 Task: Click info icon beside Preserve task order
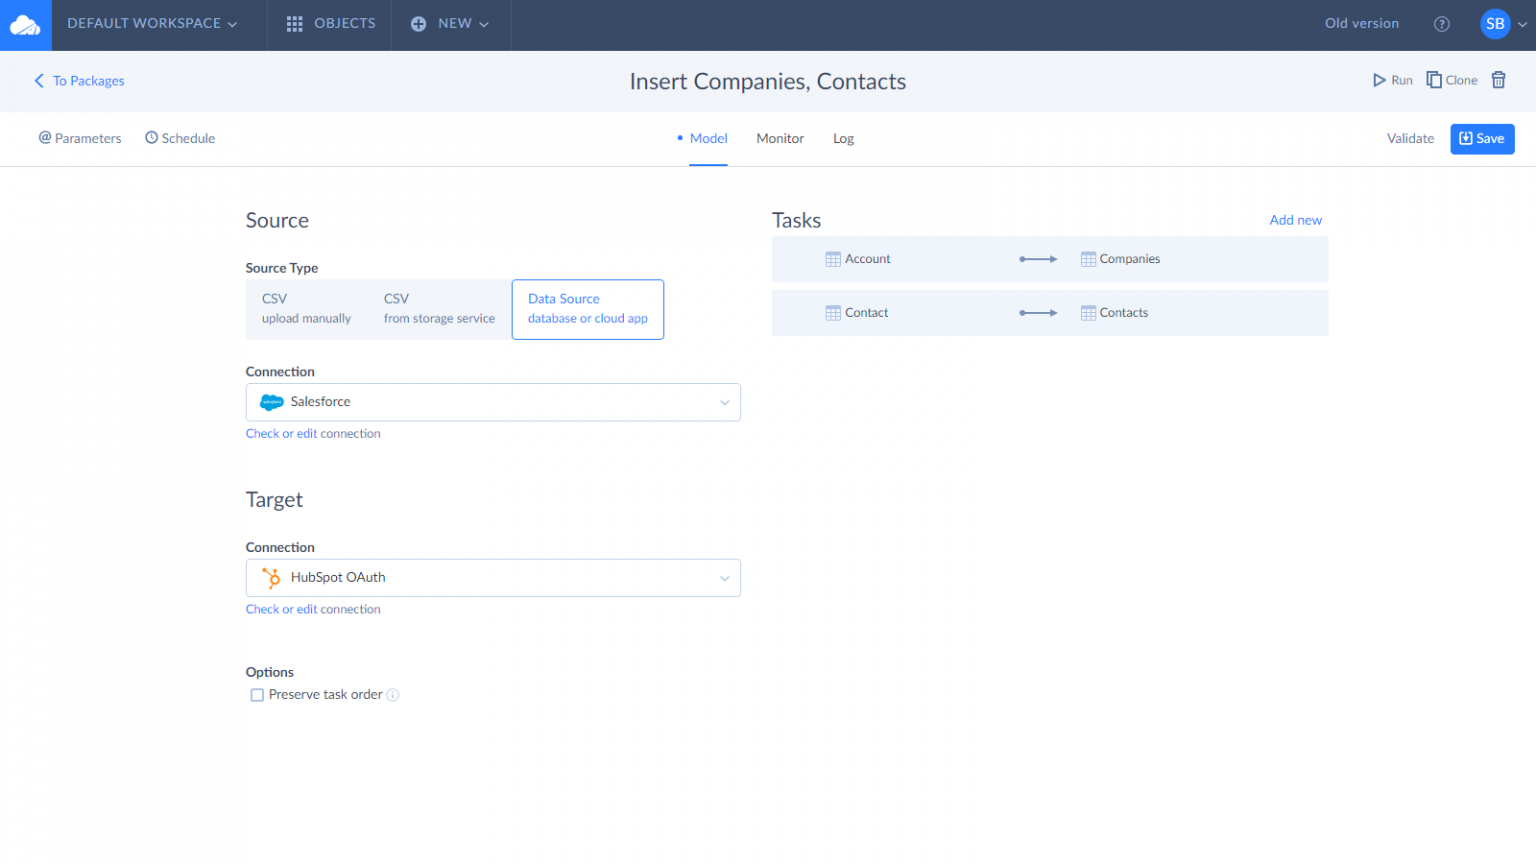[393, 695]
